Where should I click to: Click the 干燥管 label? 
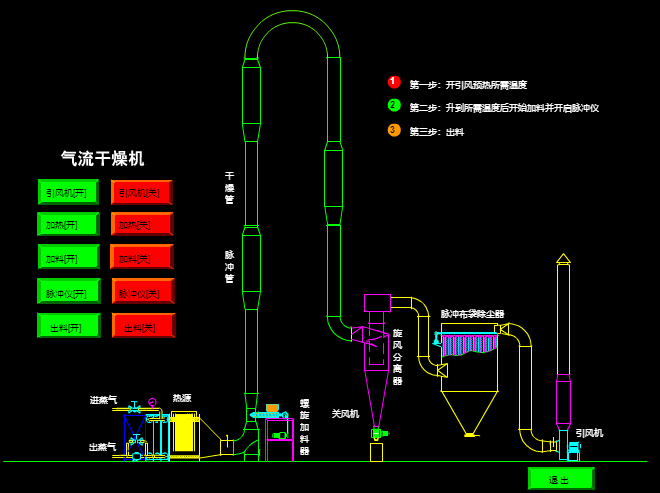229,187
